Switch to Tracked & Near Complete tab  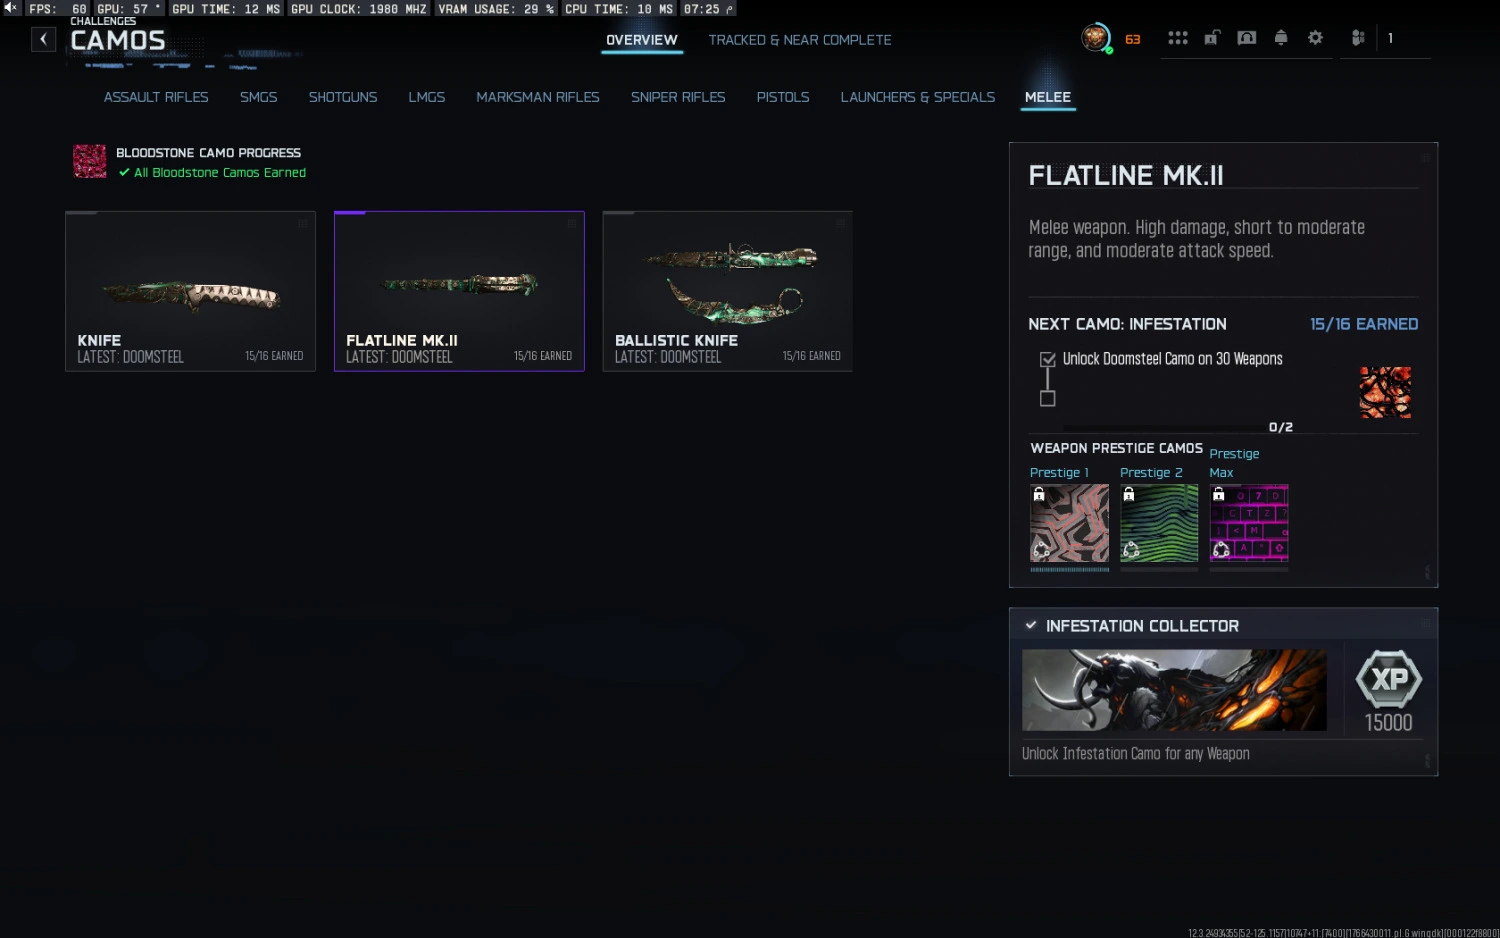(800, 40)
